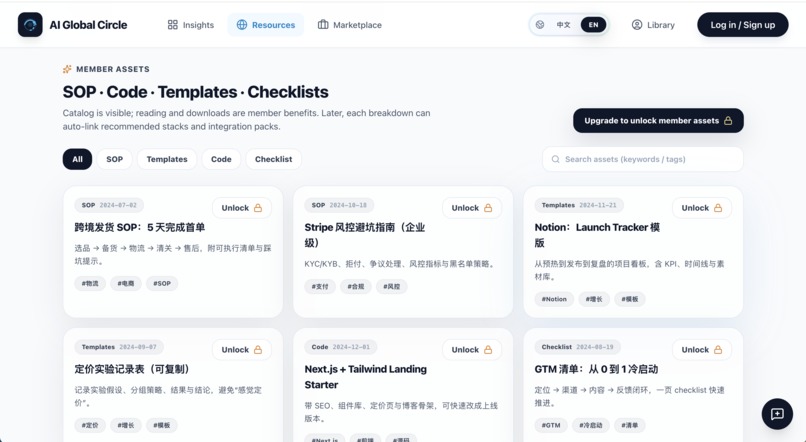
Task: Open title Next.js + Tailwind Landing Starter
Action: pyautogui.click(x=365, y=377)
